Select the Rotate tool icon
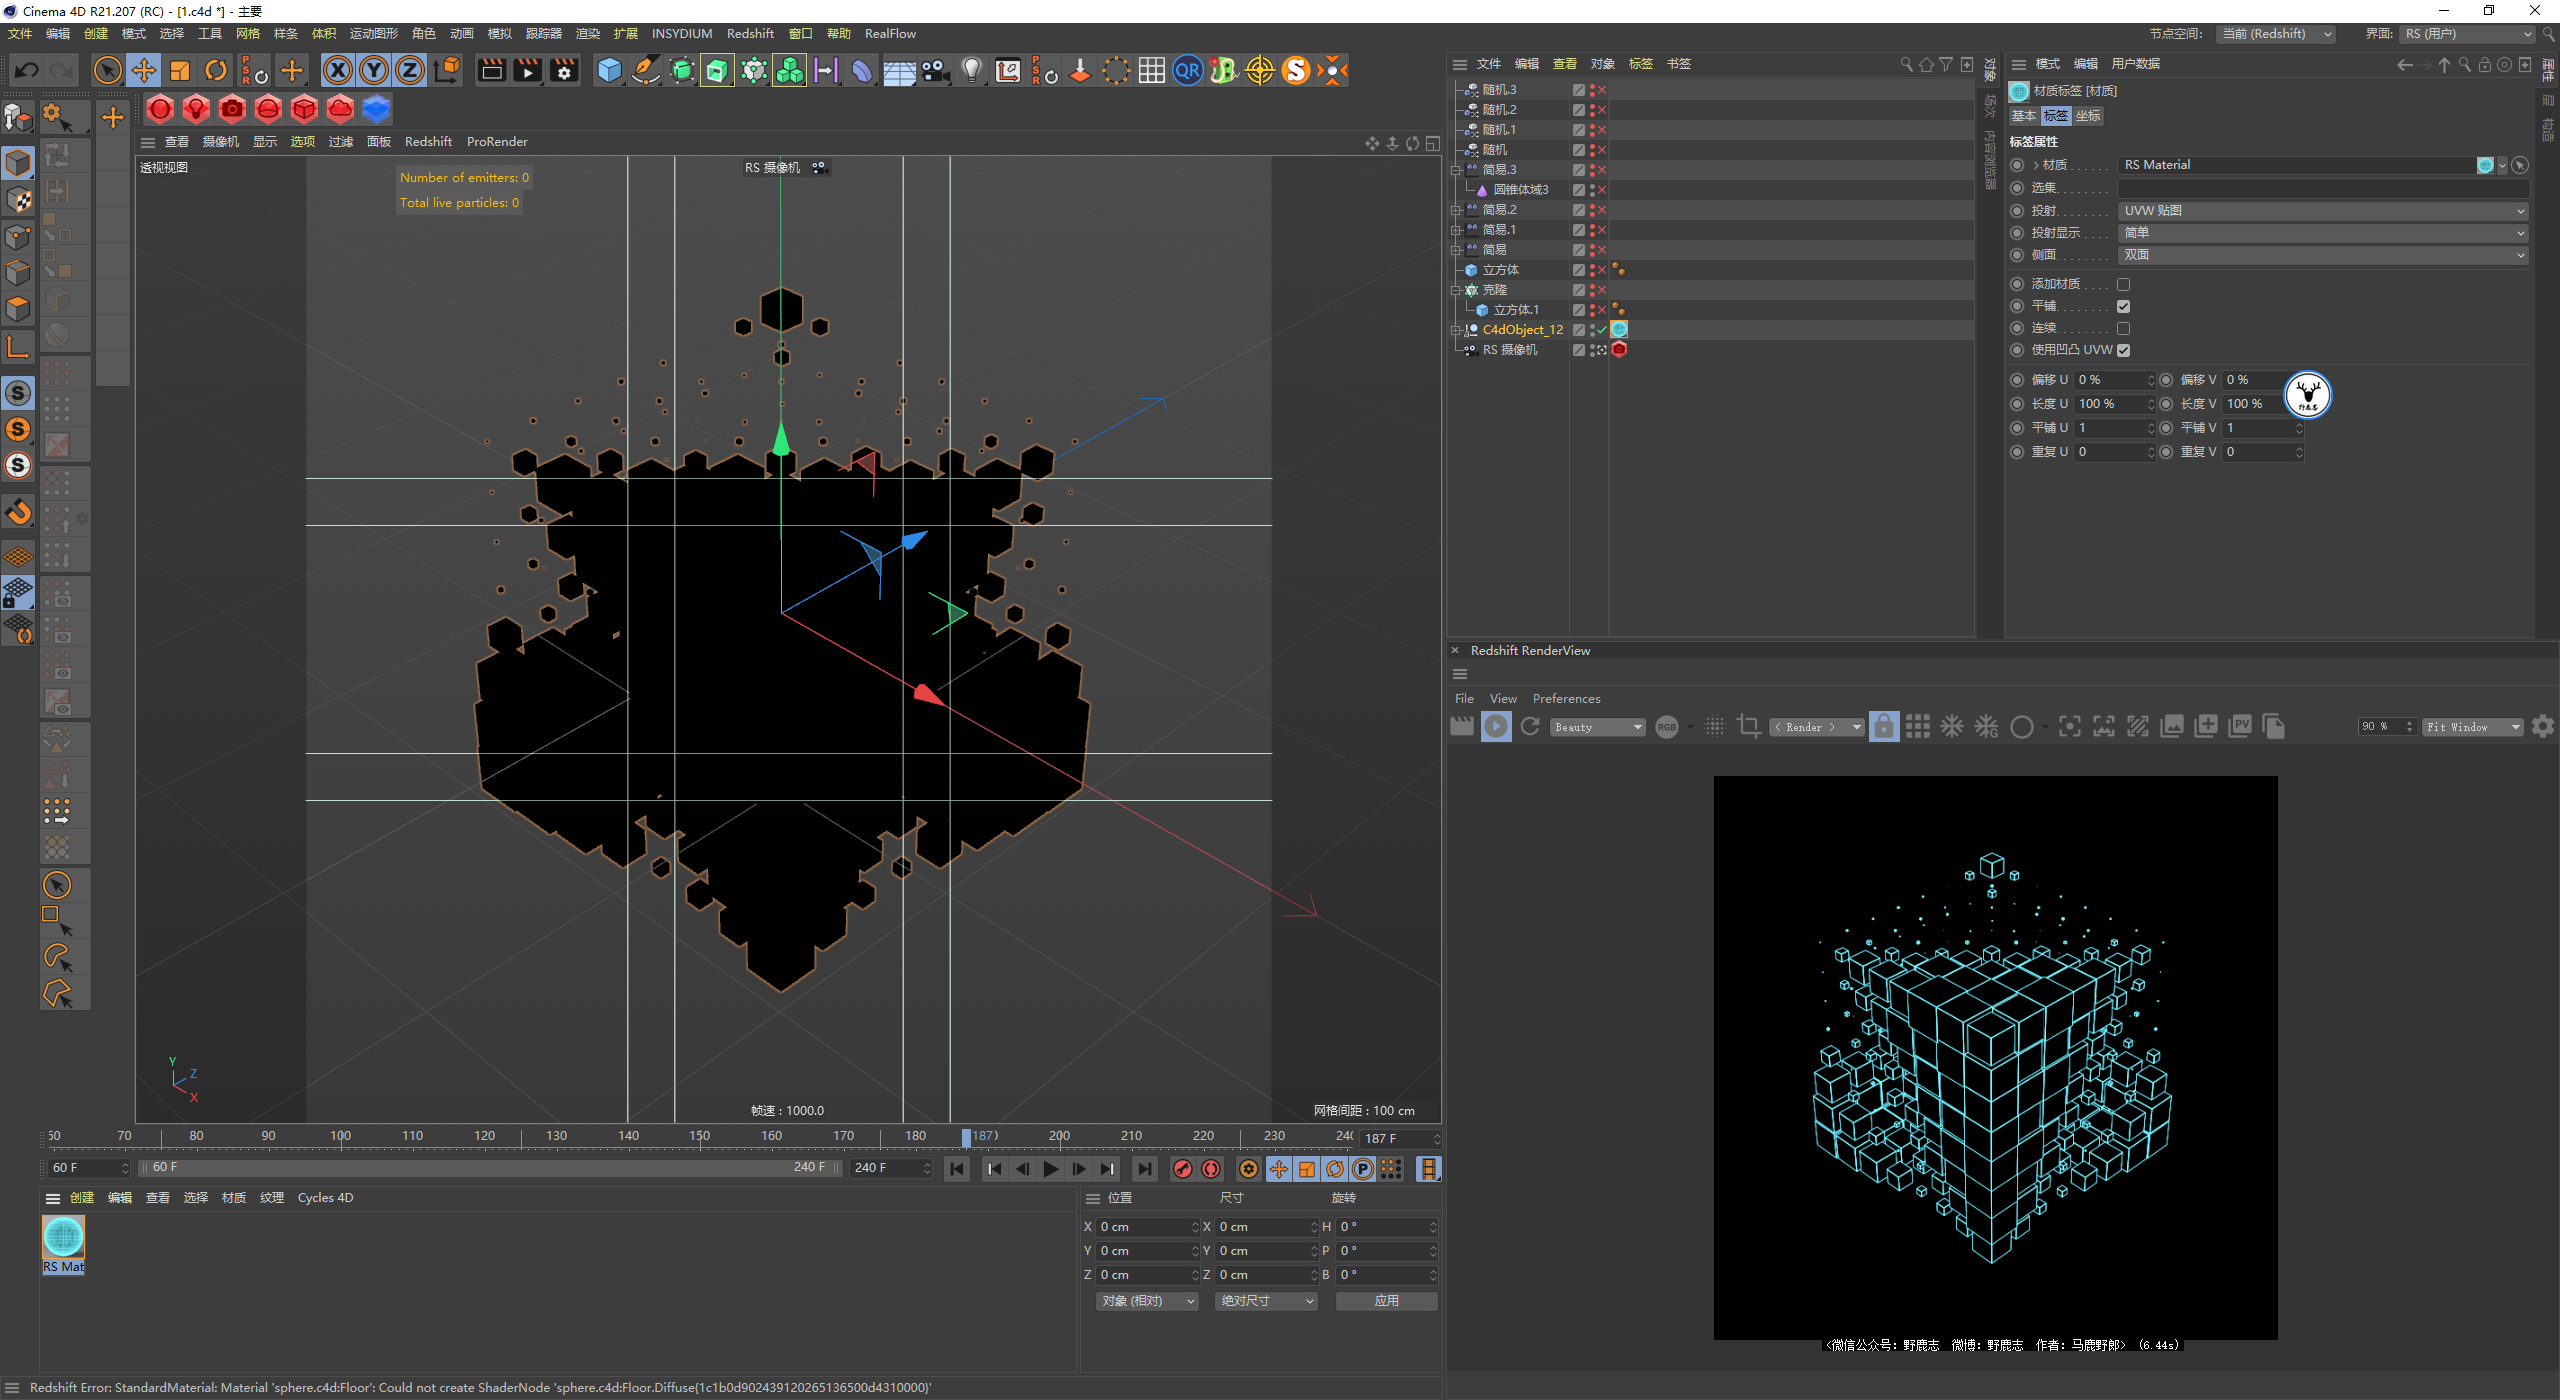This screenshot has height=1400, width=2560. tap(216, 70)
